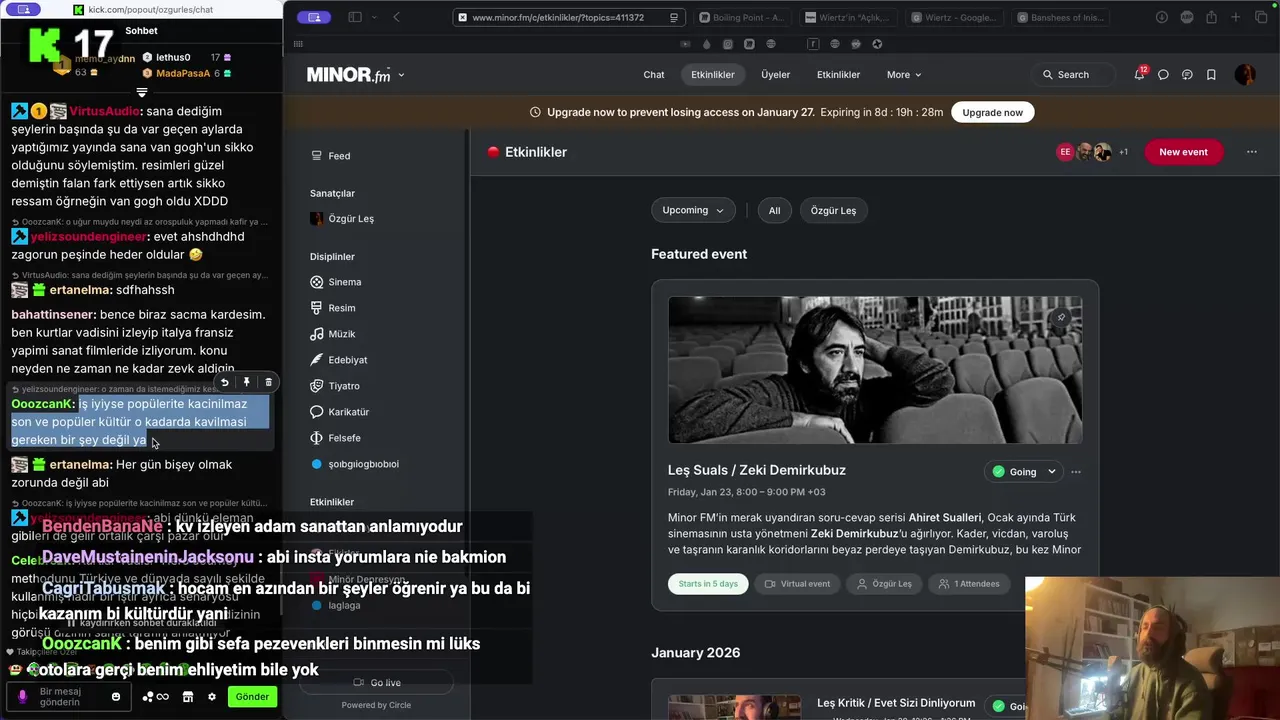The width and height of the screenshot is (1280, 720).
Task: Switch to the Chat tab
Action: [x=654, y=75]
